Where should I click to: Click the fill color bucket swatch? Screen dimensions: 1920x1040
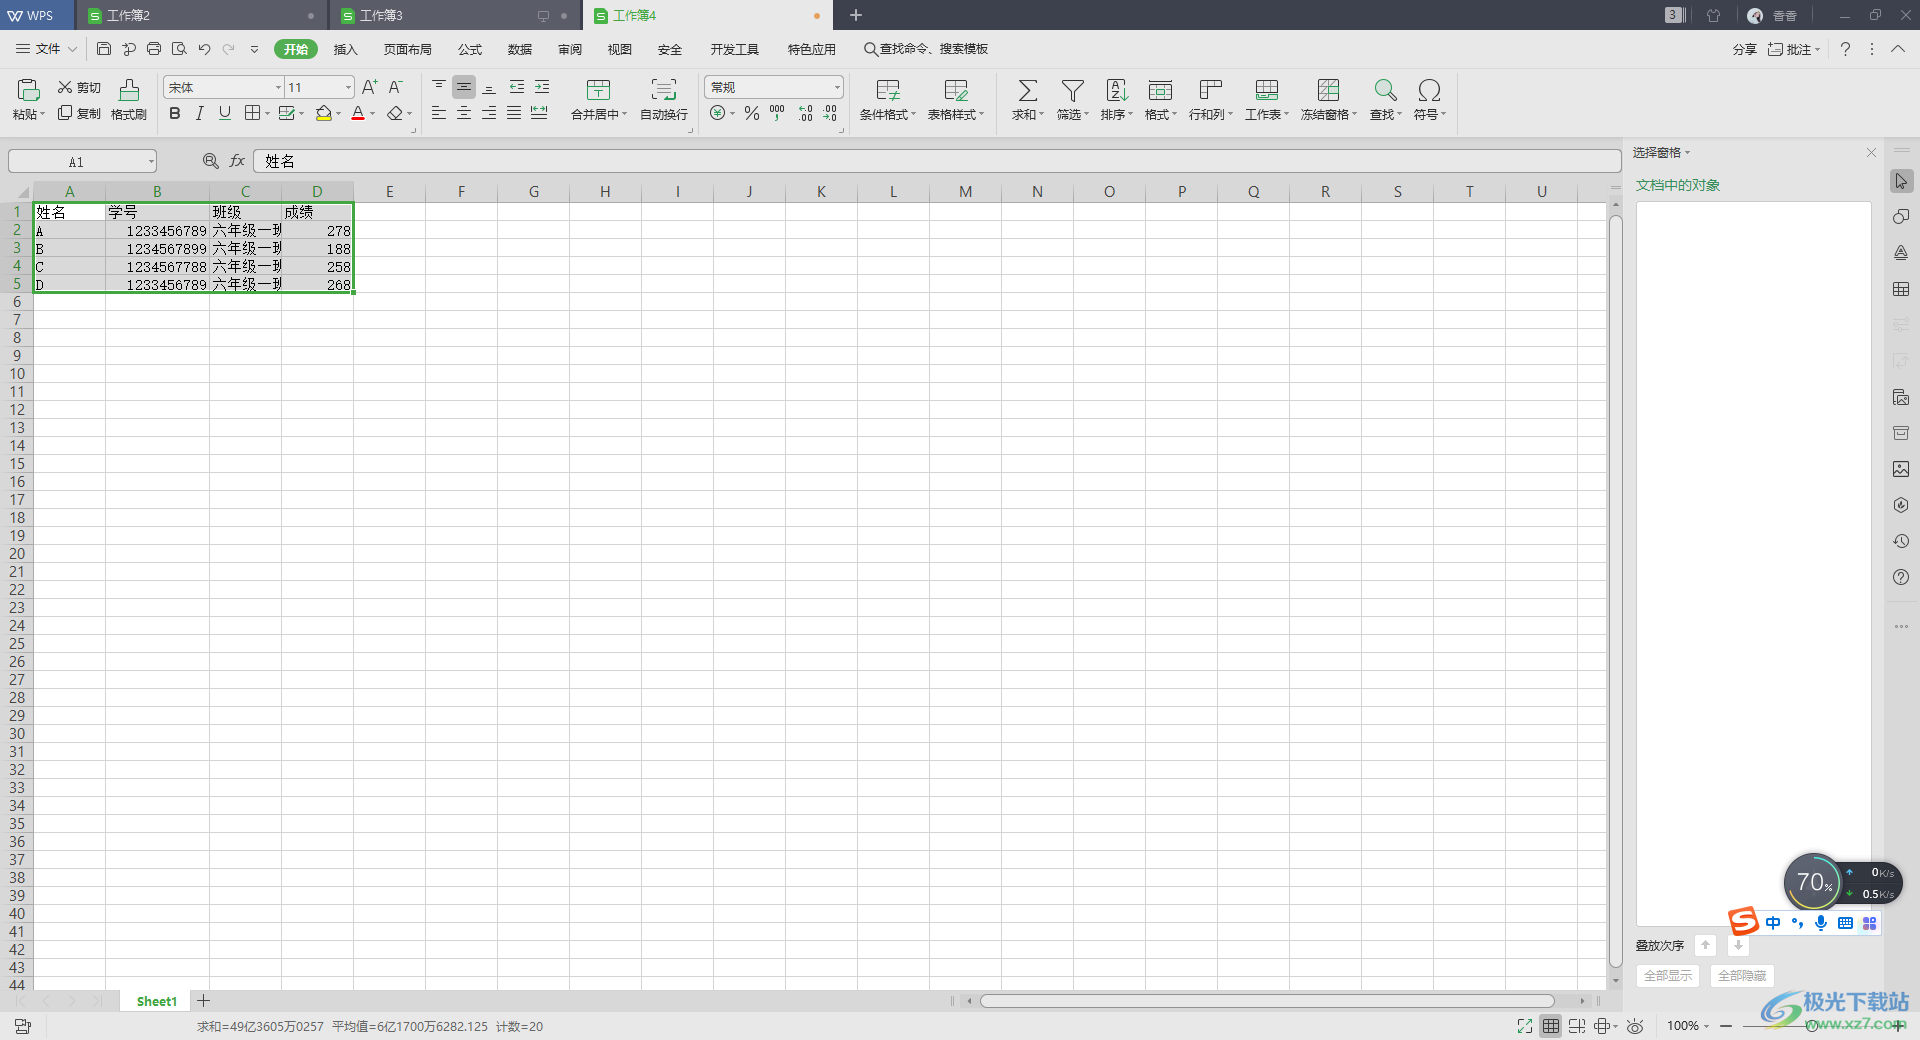(x=324, y=113)
